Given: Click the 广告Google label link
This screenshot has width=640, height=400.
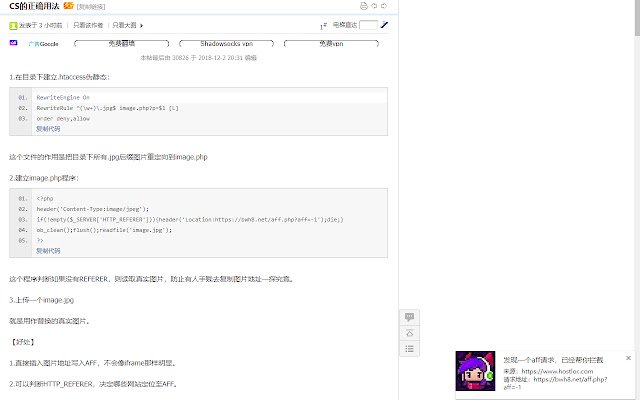Looking at the screenshot, I should [44, 44].
